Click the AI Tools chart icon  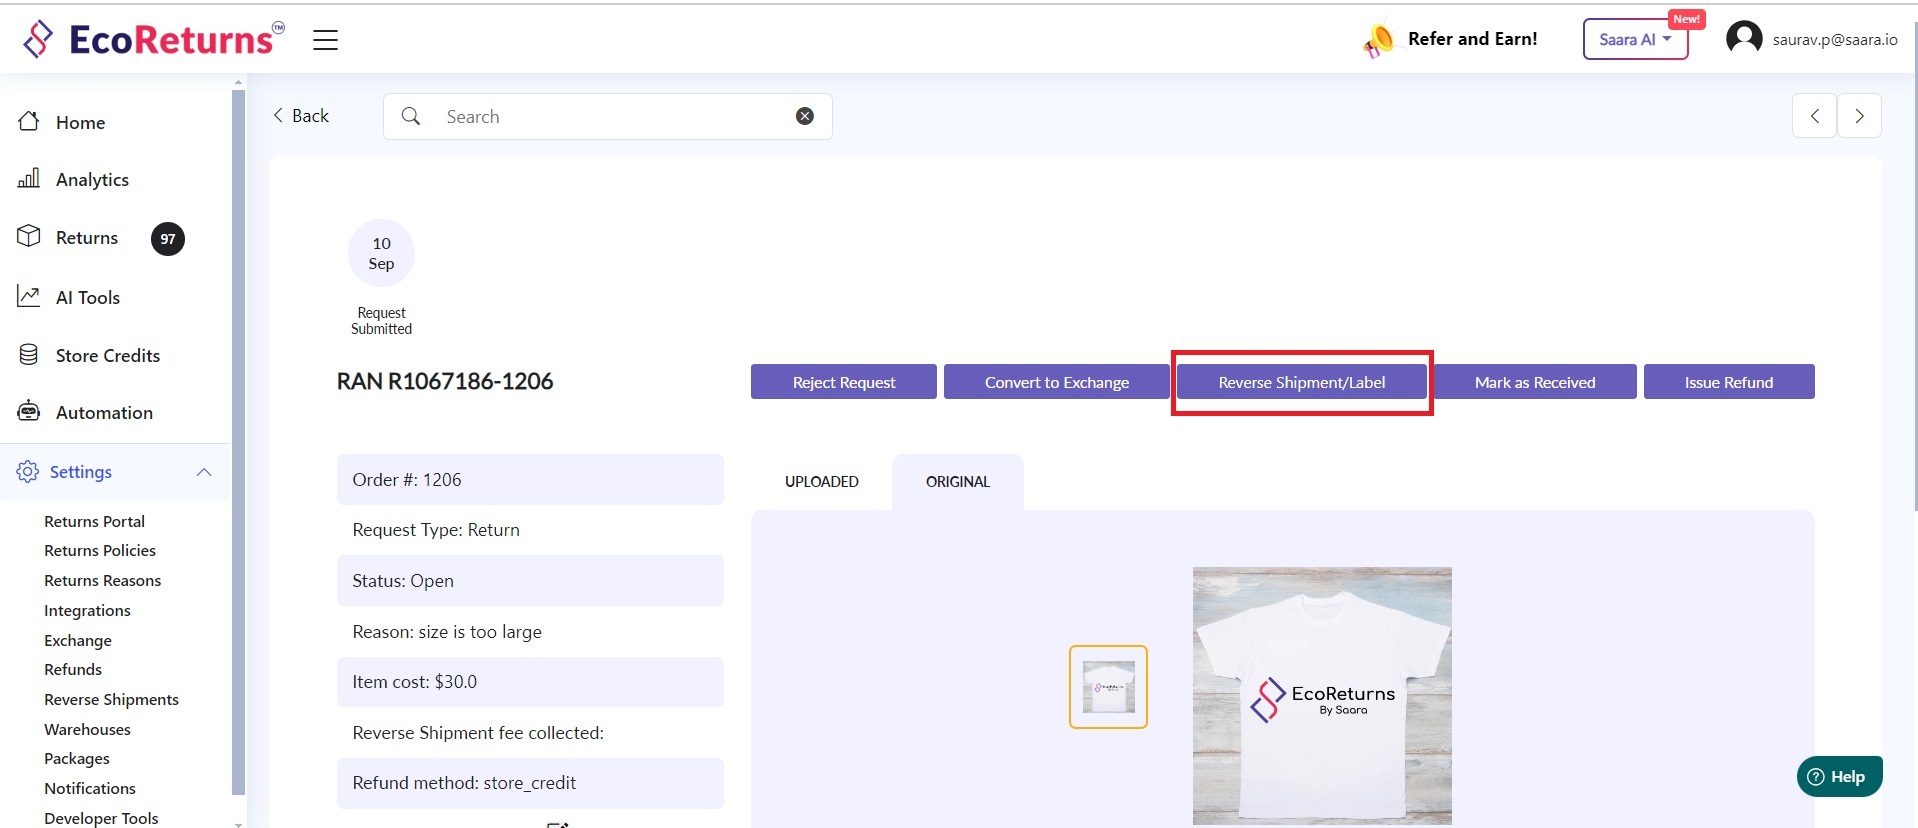coord(29,297)
